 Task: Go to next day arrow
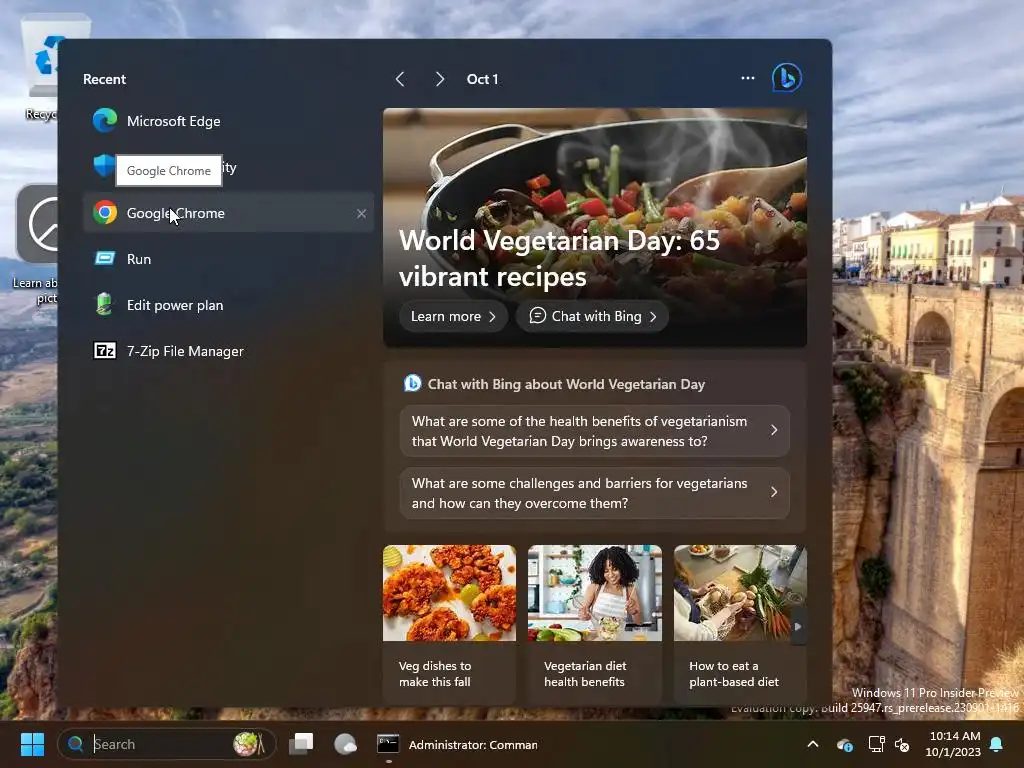(x=440, y=79)
